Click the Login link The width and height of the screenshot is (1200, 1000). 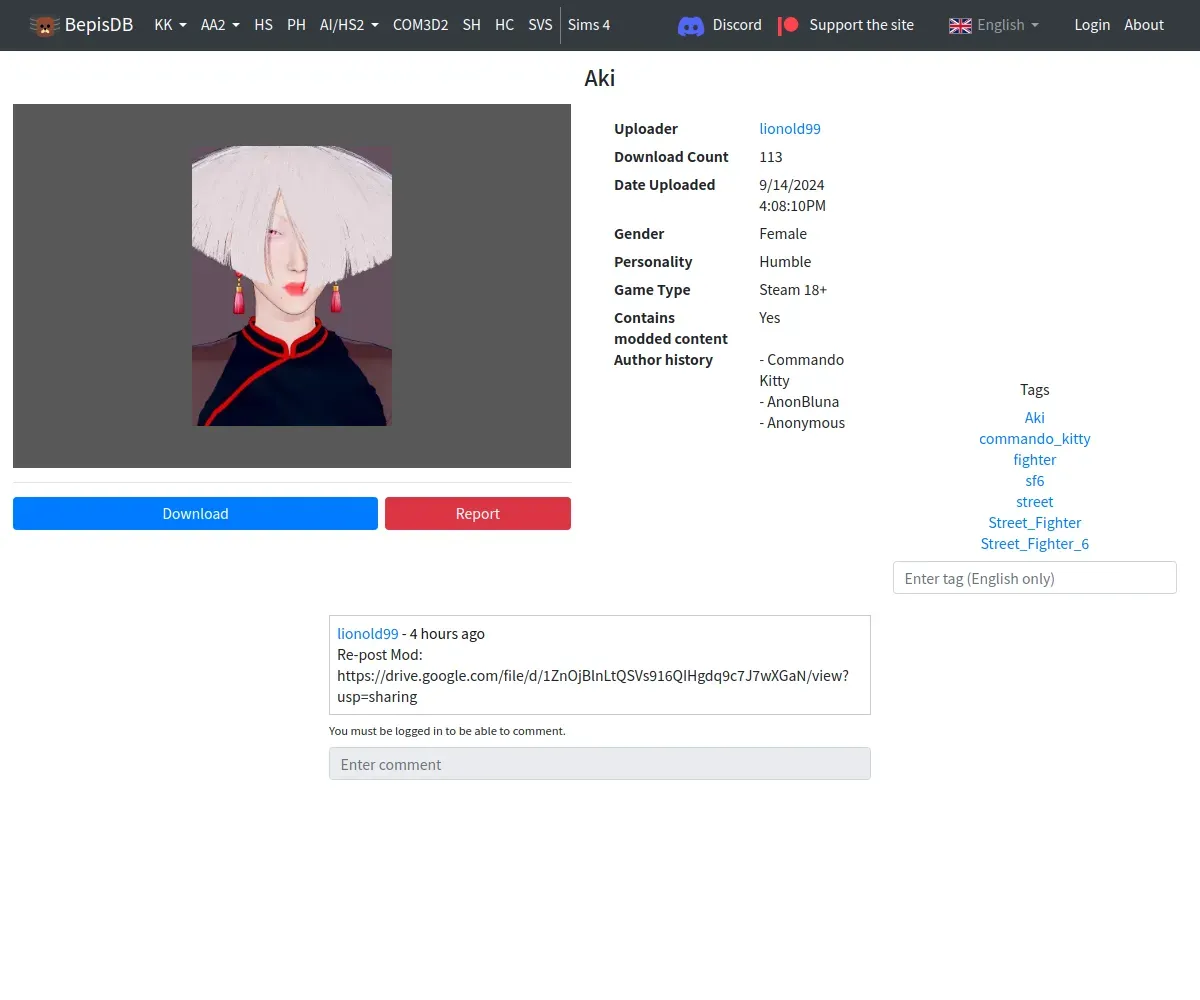click(x=1092, y=25)
